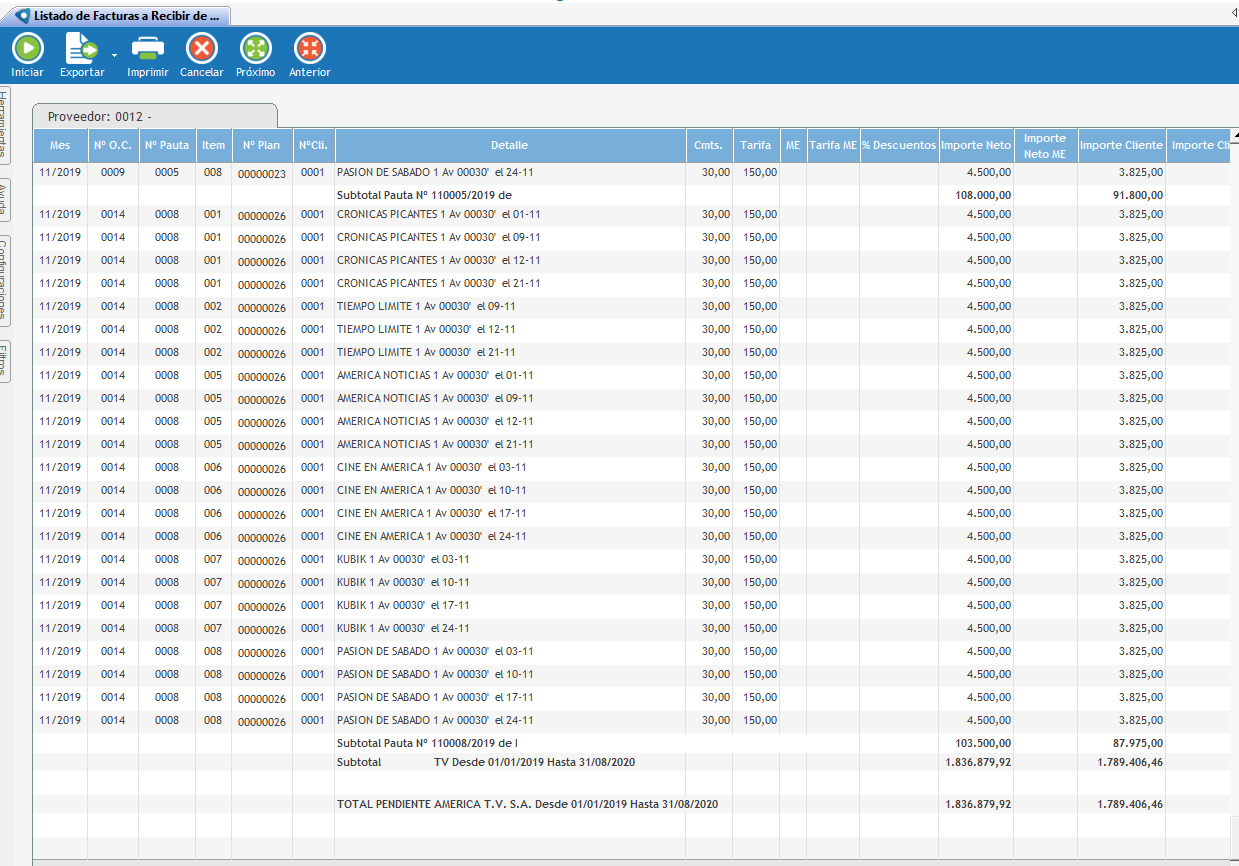Expand the Filtros side panel
Image resolution: width=1239 pixels, height=866 pixels.
(x=5, y=361)
